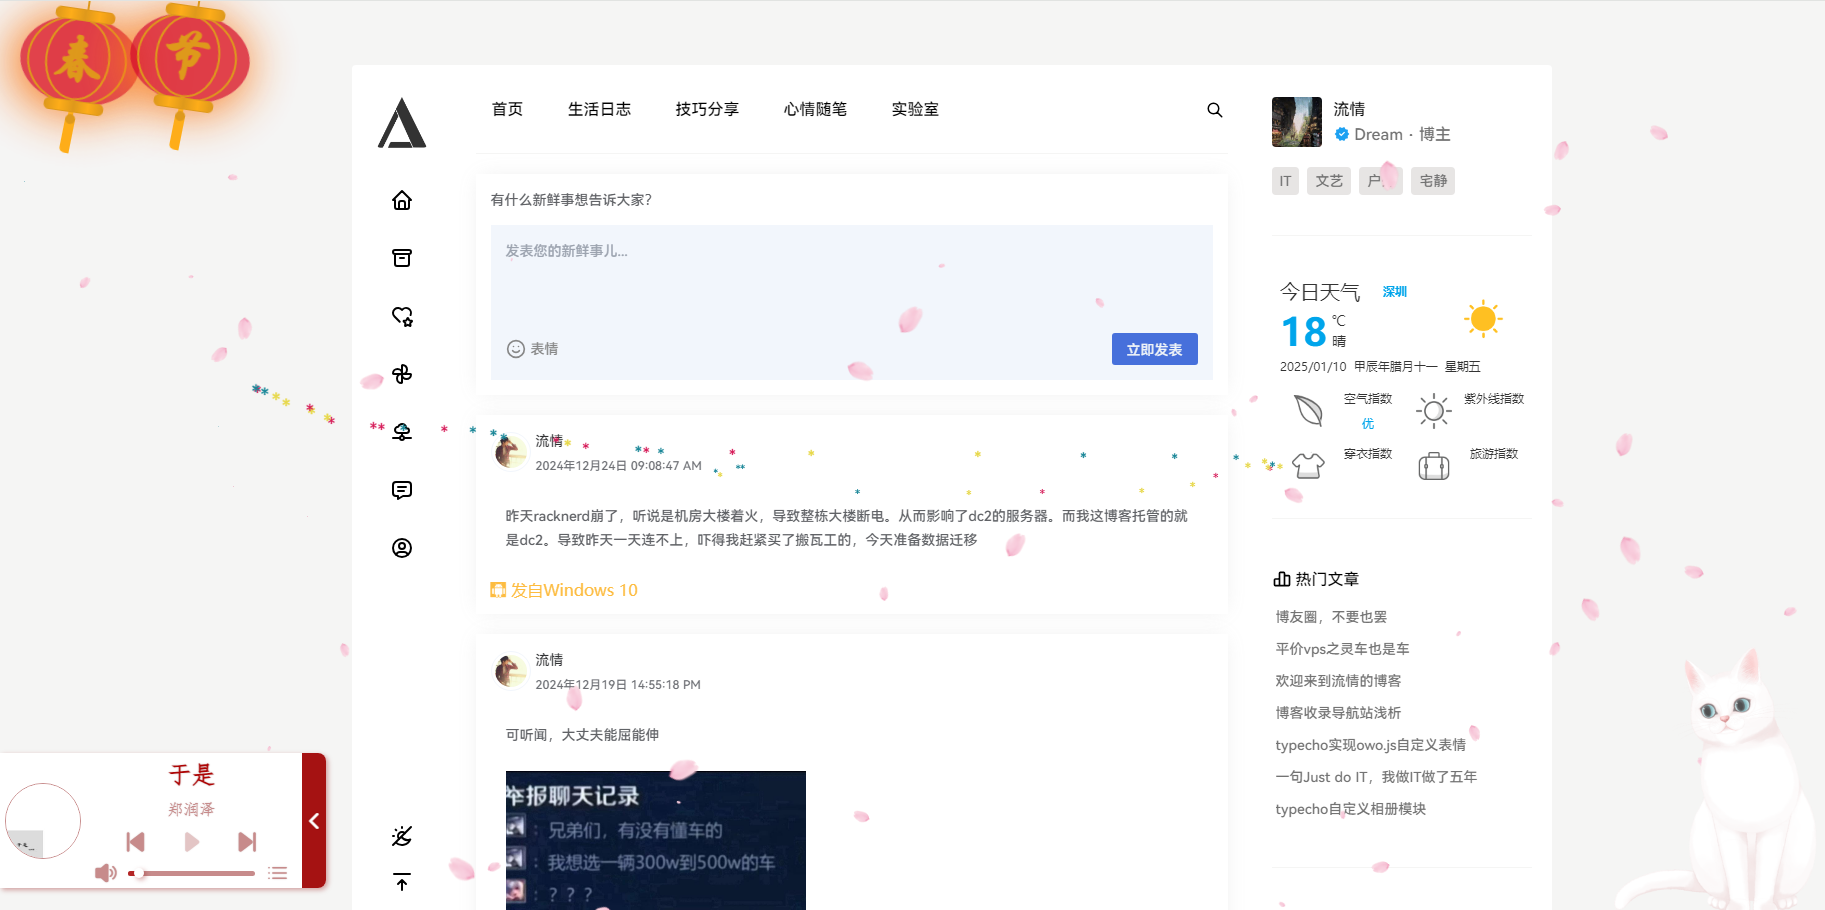Toggle the meteor shower effect icon
The height and width of the screenshot is (910, 1825).
coord(402,836)
